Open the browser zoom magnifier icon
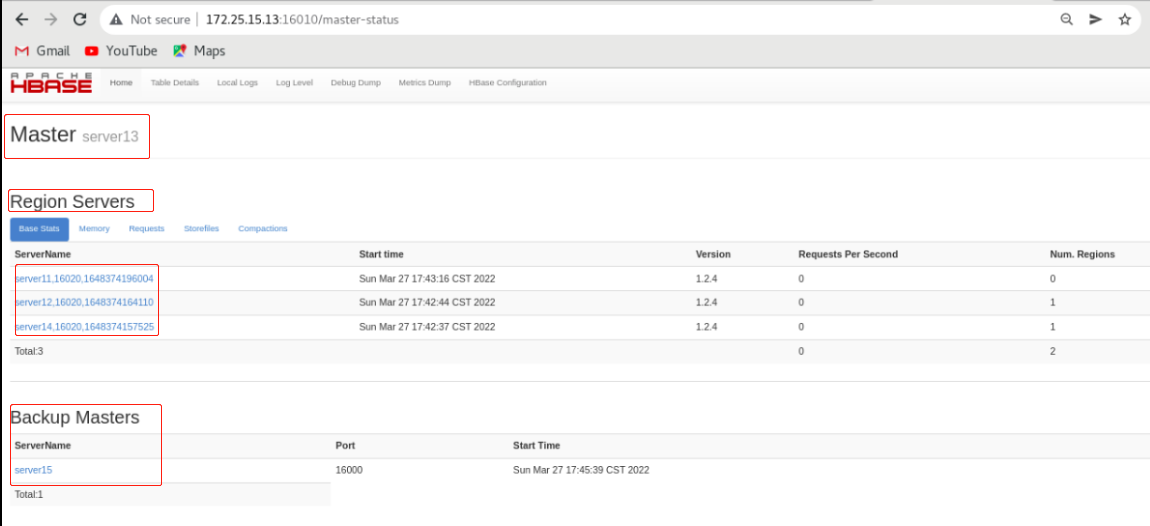 (x=1067, y=20)
